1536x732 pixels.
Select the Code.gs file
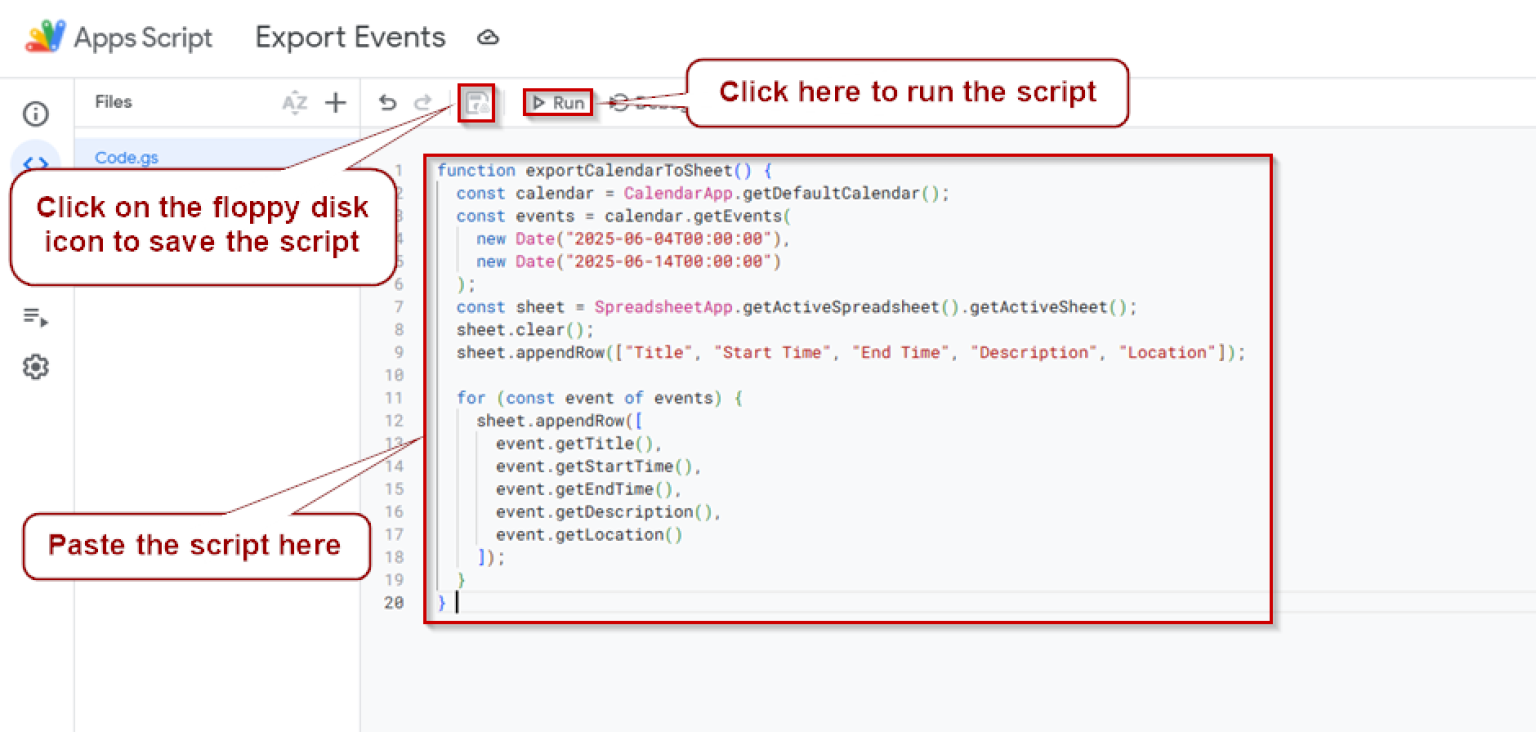point(126,157)
